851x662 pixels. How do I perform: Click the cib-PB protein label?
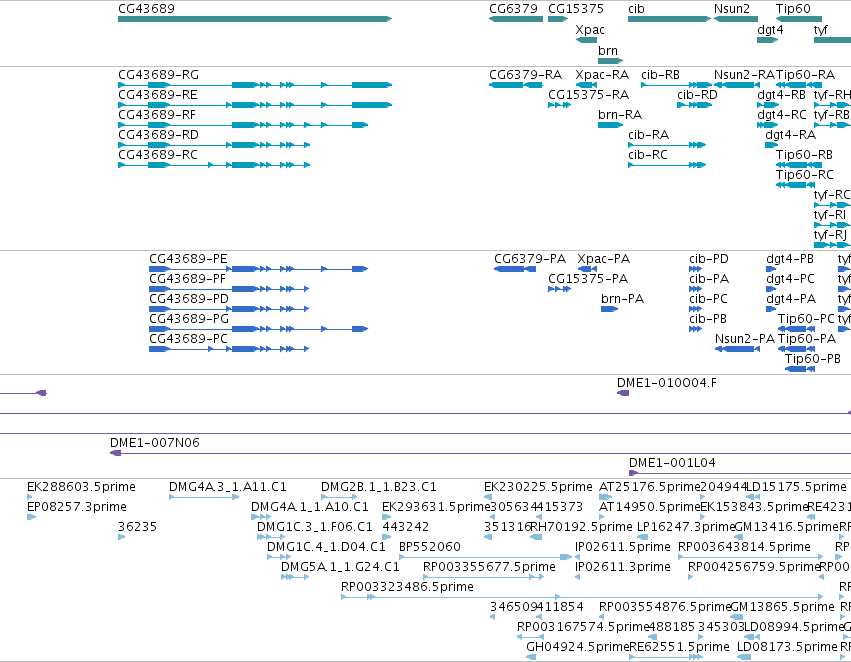click(x=708, y=319)
